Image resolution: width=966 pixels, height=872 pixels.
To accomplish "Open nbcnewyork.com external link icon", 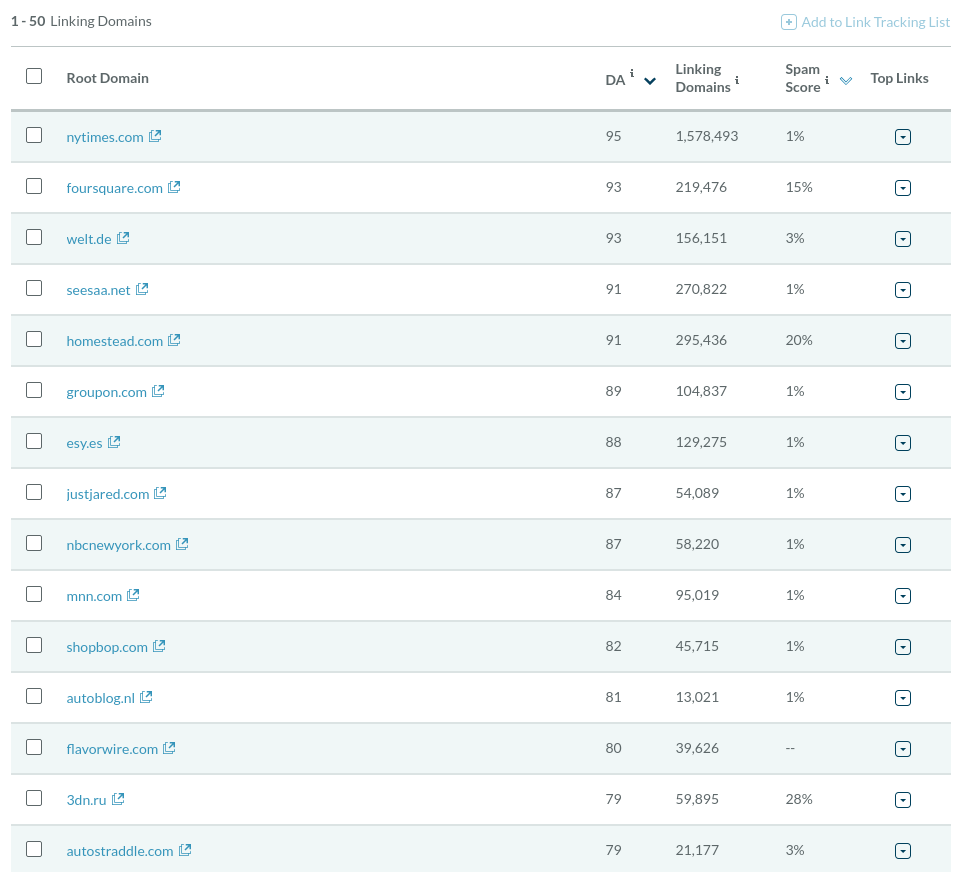I will click(182, 544).
